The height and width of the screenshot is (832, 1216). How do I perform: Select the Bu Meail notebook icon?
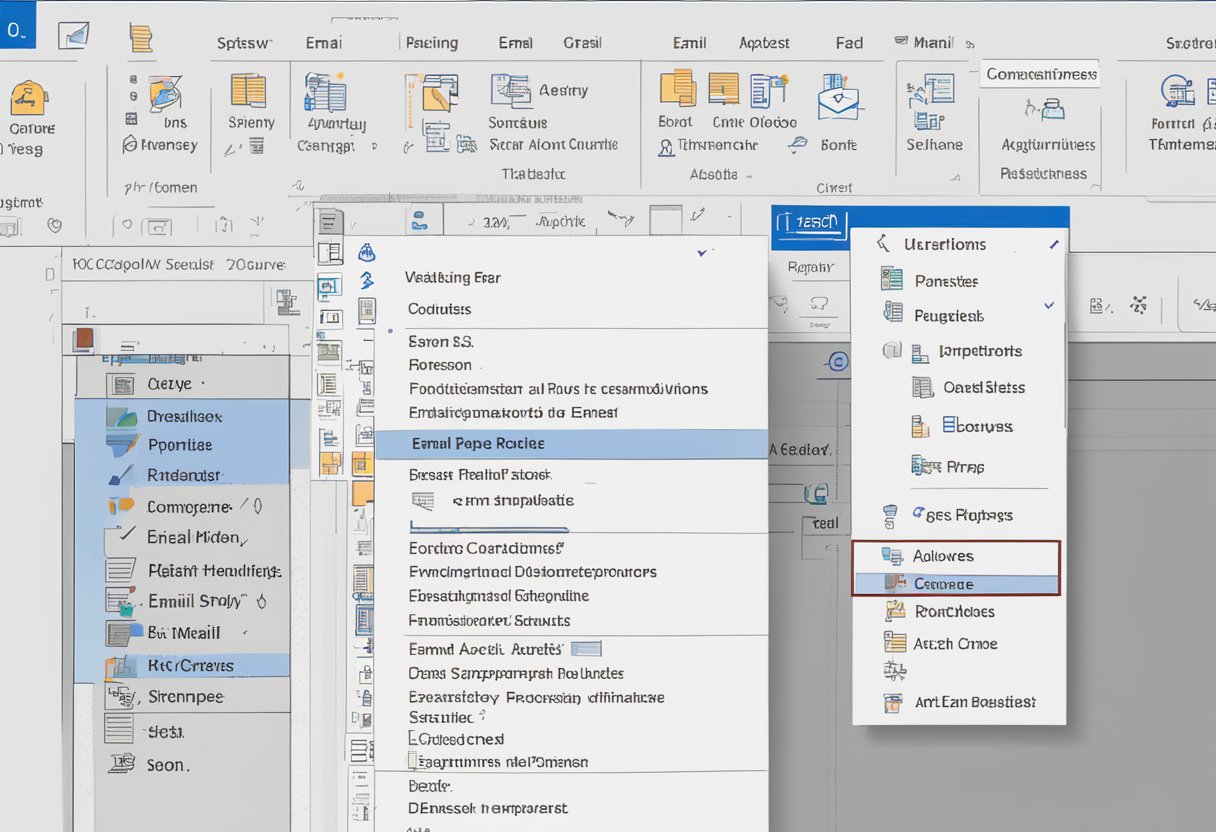(122, 633)
